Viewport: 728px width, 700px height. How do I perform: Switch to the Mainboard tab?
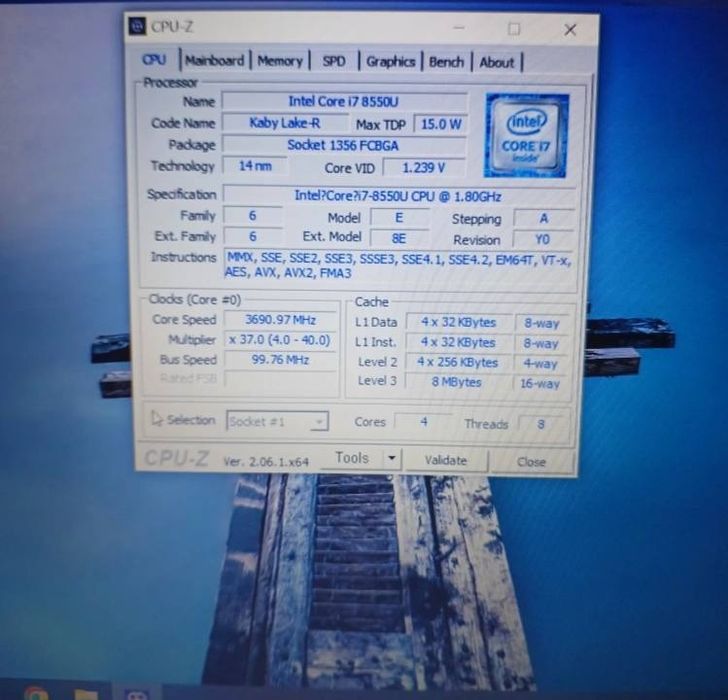(214, 61)
